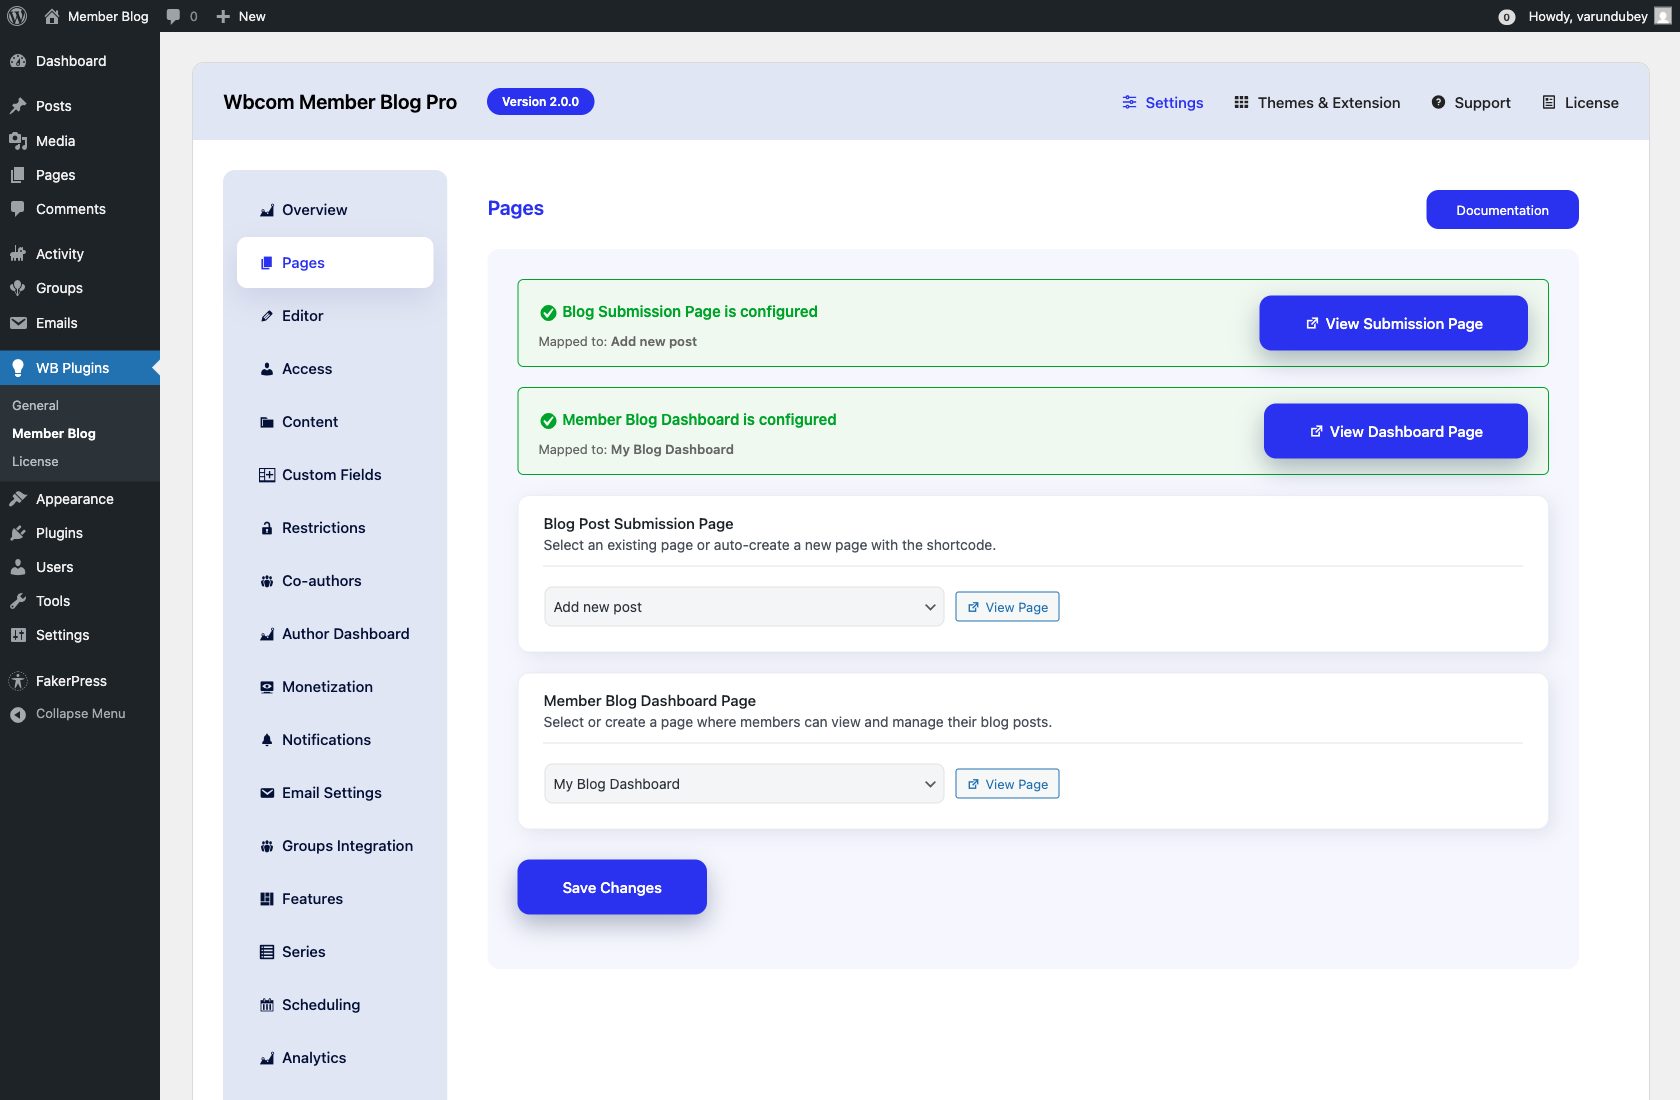The image size is (1680, 1100).
Task: Click the WordPress logo in admin bar
Action: [16, 16]
